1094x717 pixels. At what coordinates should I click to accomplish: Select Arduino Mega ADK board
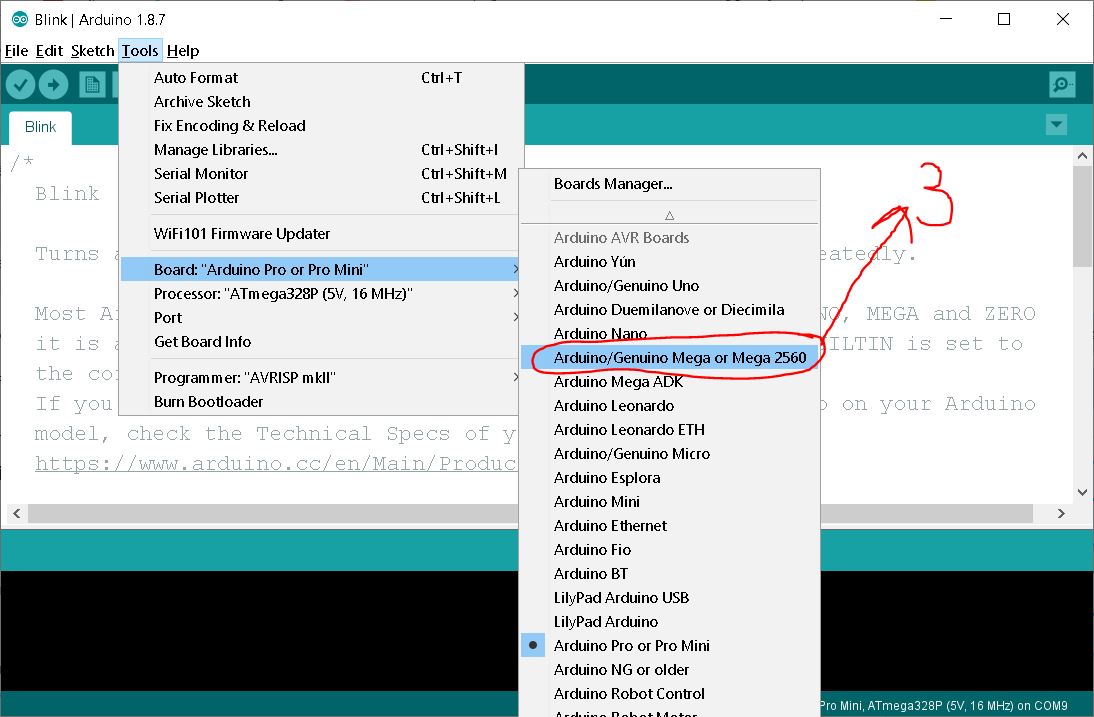pyautogui.click(x=670, y=382)
